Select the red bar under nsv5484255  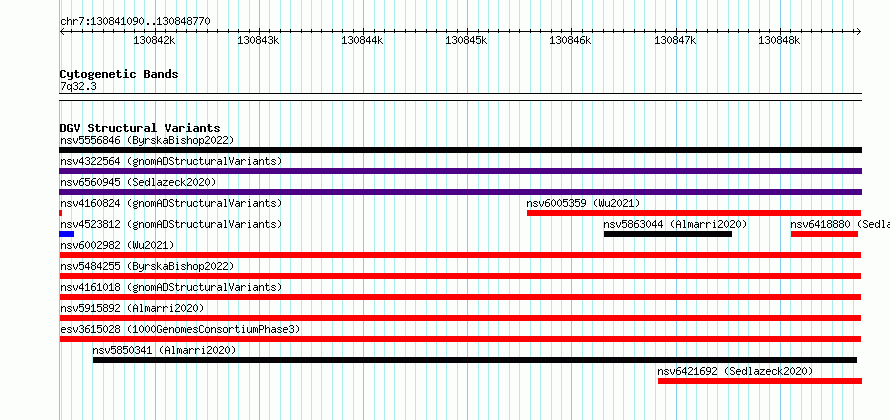(460, 276)
